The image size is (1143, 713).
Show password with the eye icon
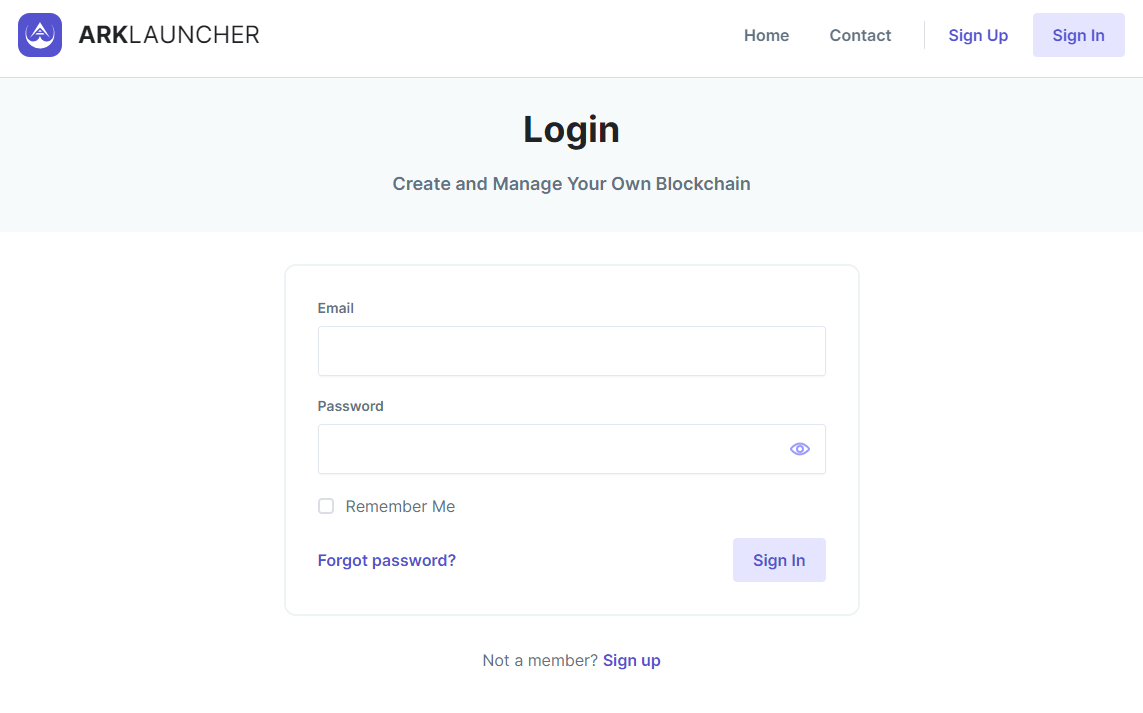tap(799, 449)
